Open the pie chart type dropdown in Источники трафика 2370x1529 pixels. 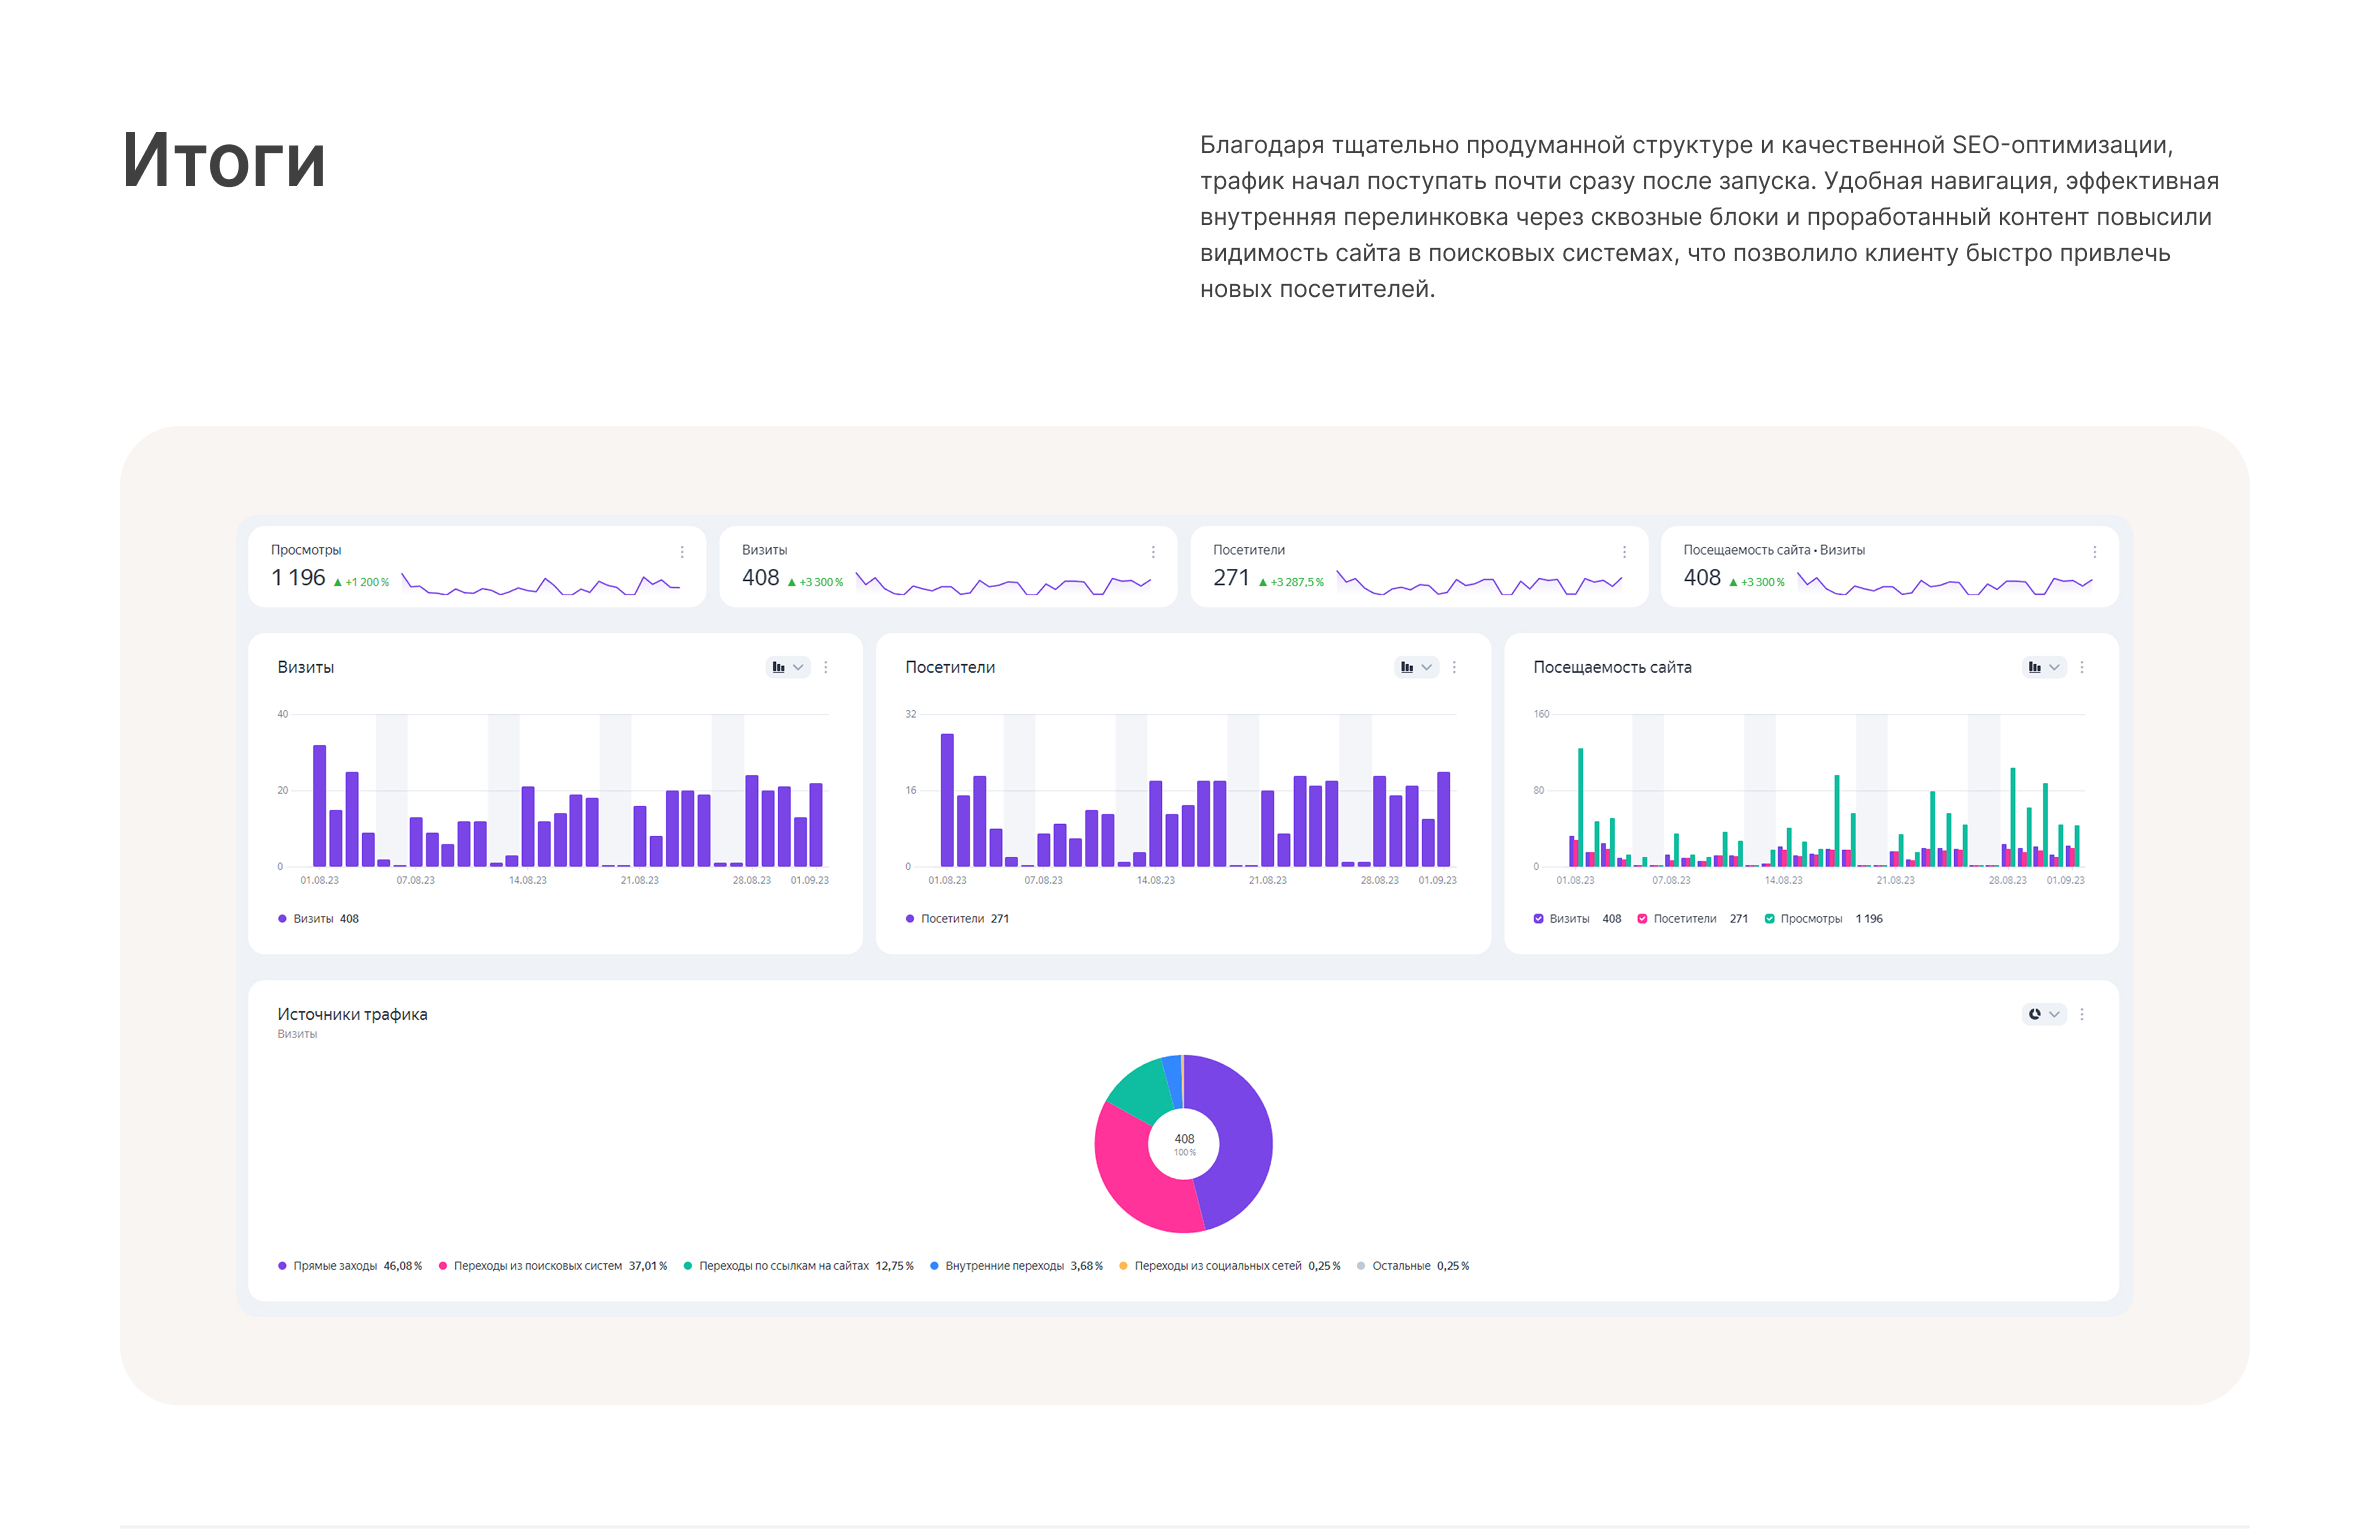coord(2043,1014)
